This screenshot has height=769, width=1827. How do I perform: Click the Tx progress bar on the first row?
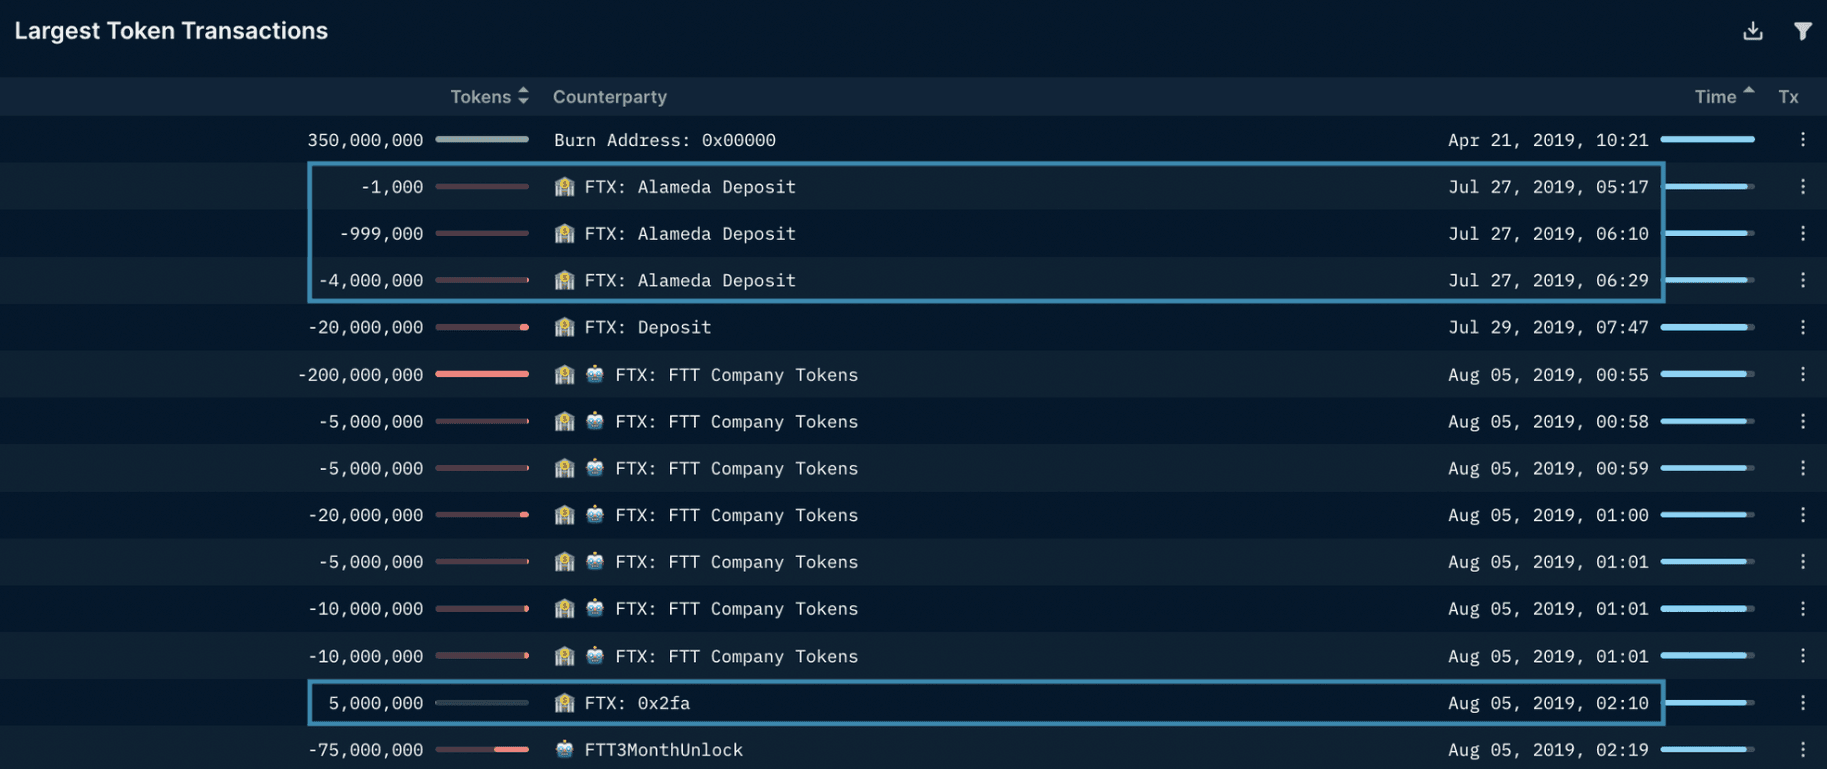[1706, 140]
